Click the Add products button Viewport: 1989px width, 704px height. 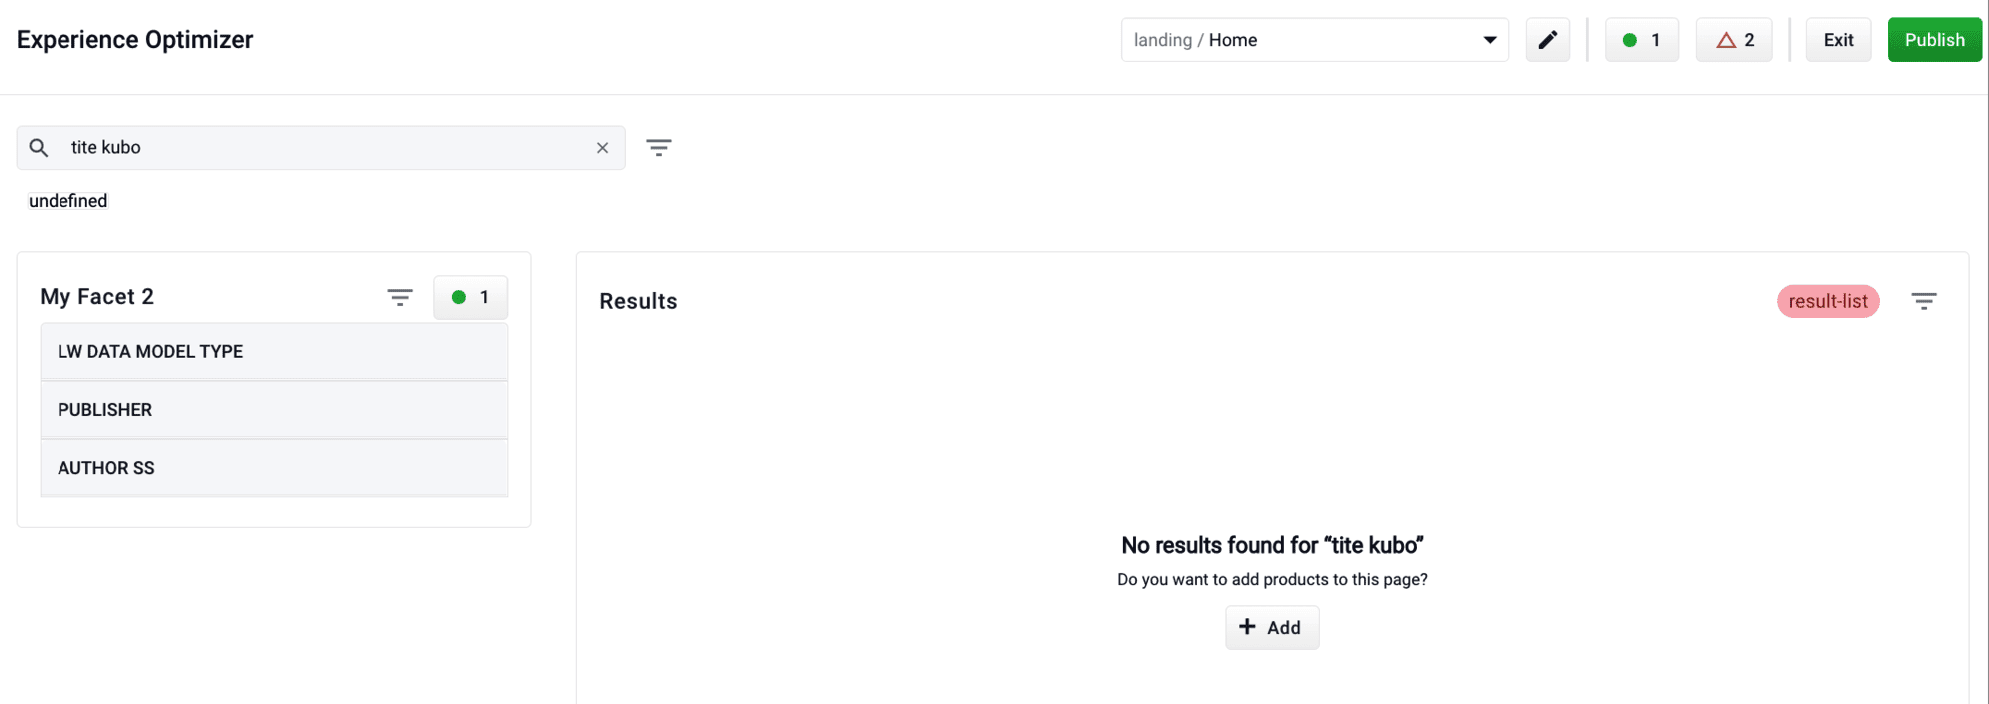click(1271, 627)
